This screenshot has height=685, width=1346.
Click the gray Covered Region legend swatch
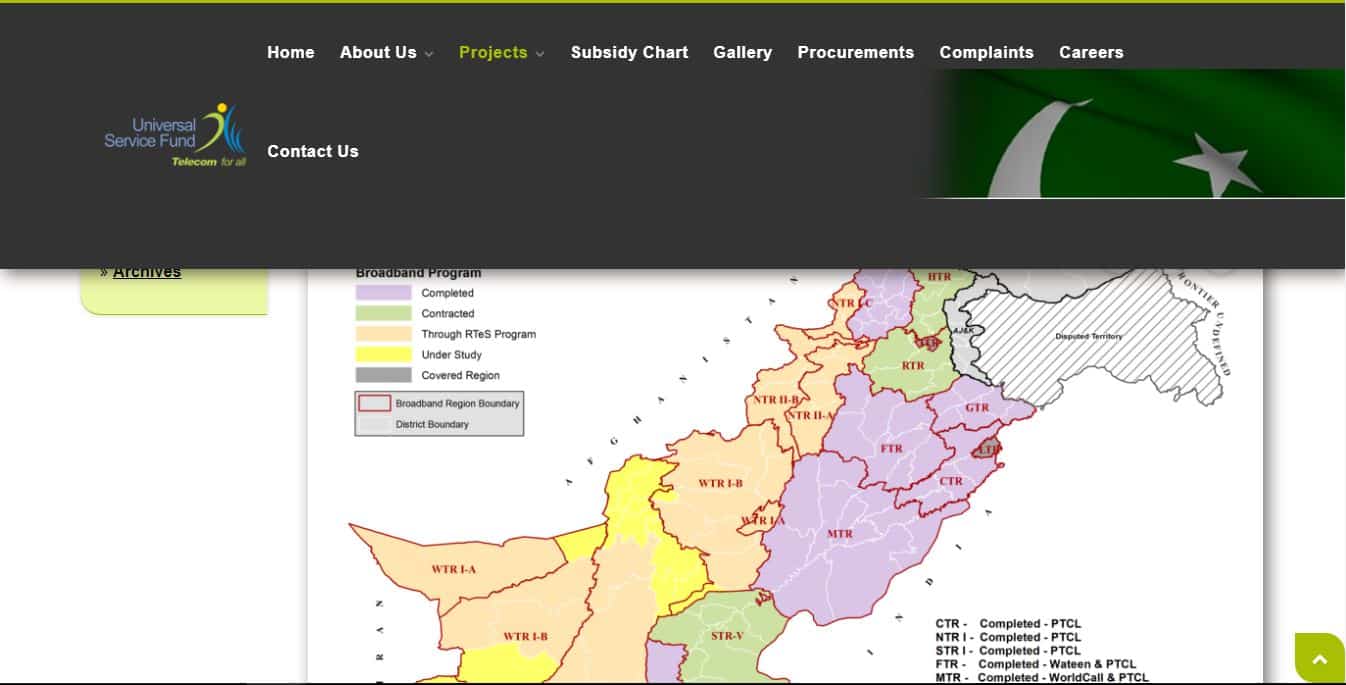coord(384,375)
